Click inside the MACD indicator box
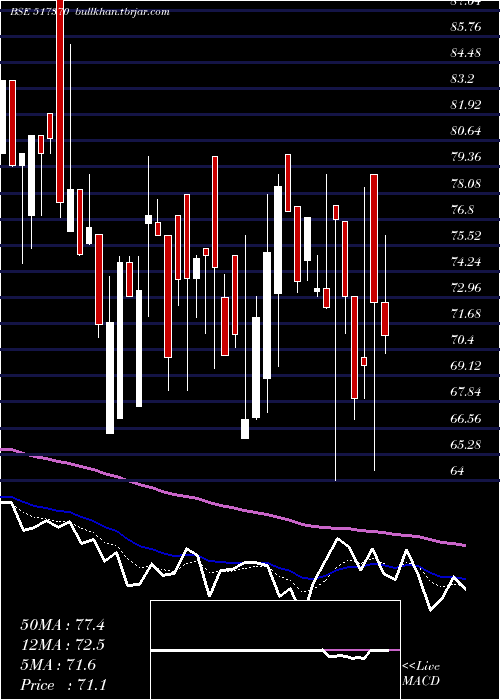 coord(275,650)
